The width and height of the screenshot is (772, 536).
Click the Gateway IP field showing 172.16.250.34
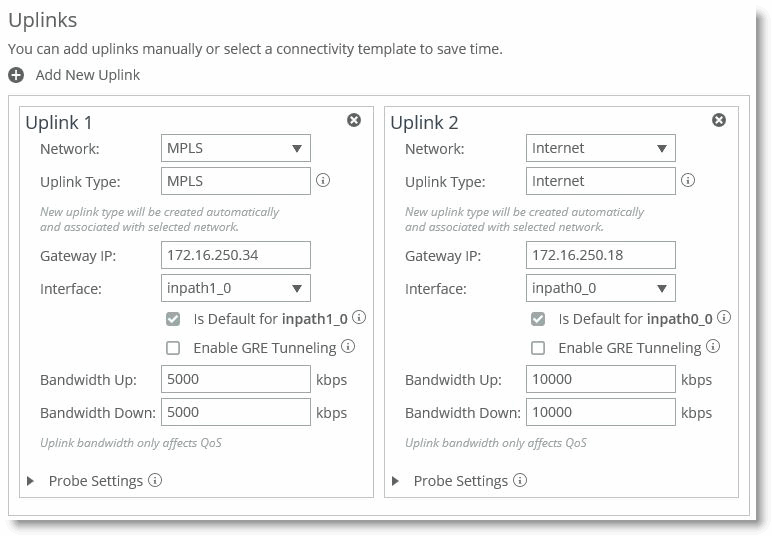[x=236, y=255]
